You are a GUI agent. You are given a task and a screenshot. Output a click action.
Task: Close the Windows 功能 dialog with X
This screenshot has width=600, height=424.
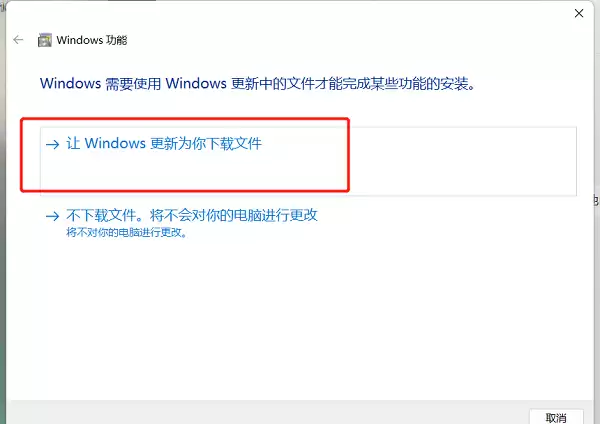pos(579,13)
